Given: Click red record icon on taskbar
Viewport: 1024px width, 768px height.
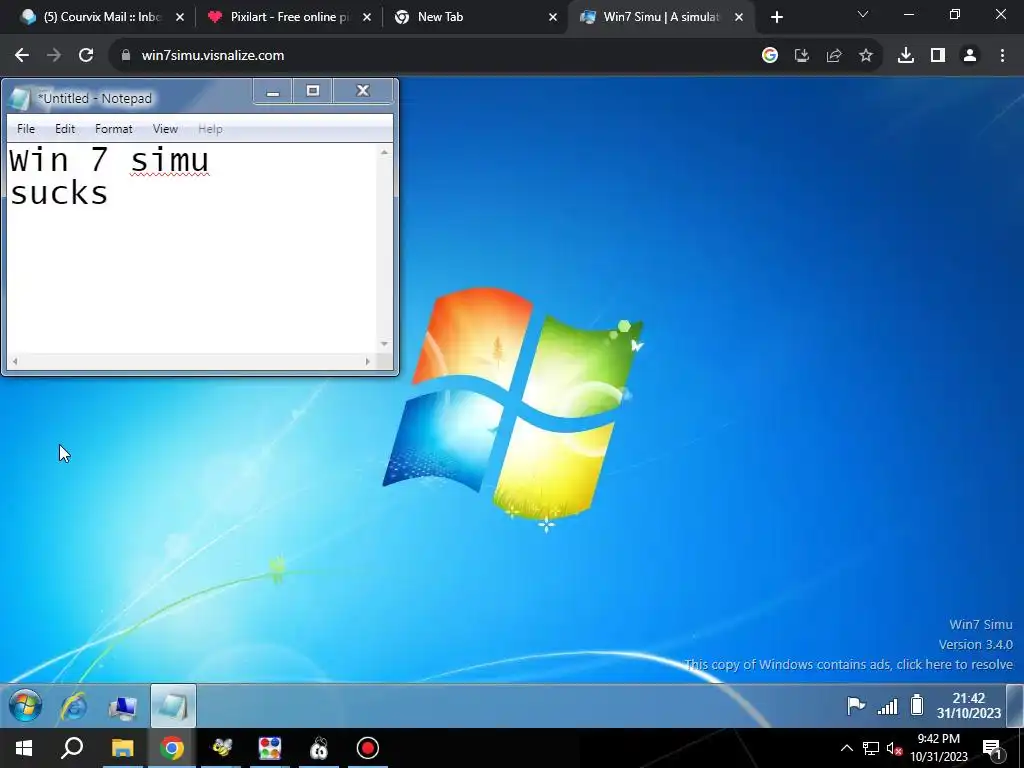Looking at the screenshot, I should pos(368,748).
